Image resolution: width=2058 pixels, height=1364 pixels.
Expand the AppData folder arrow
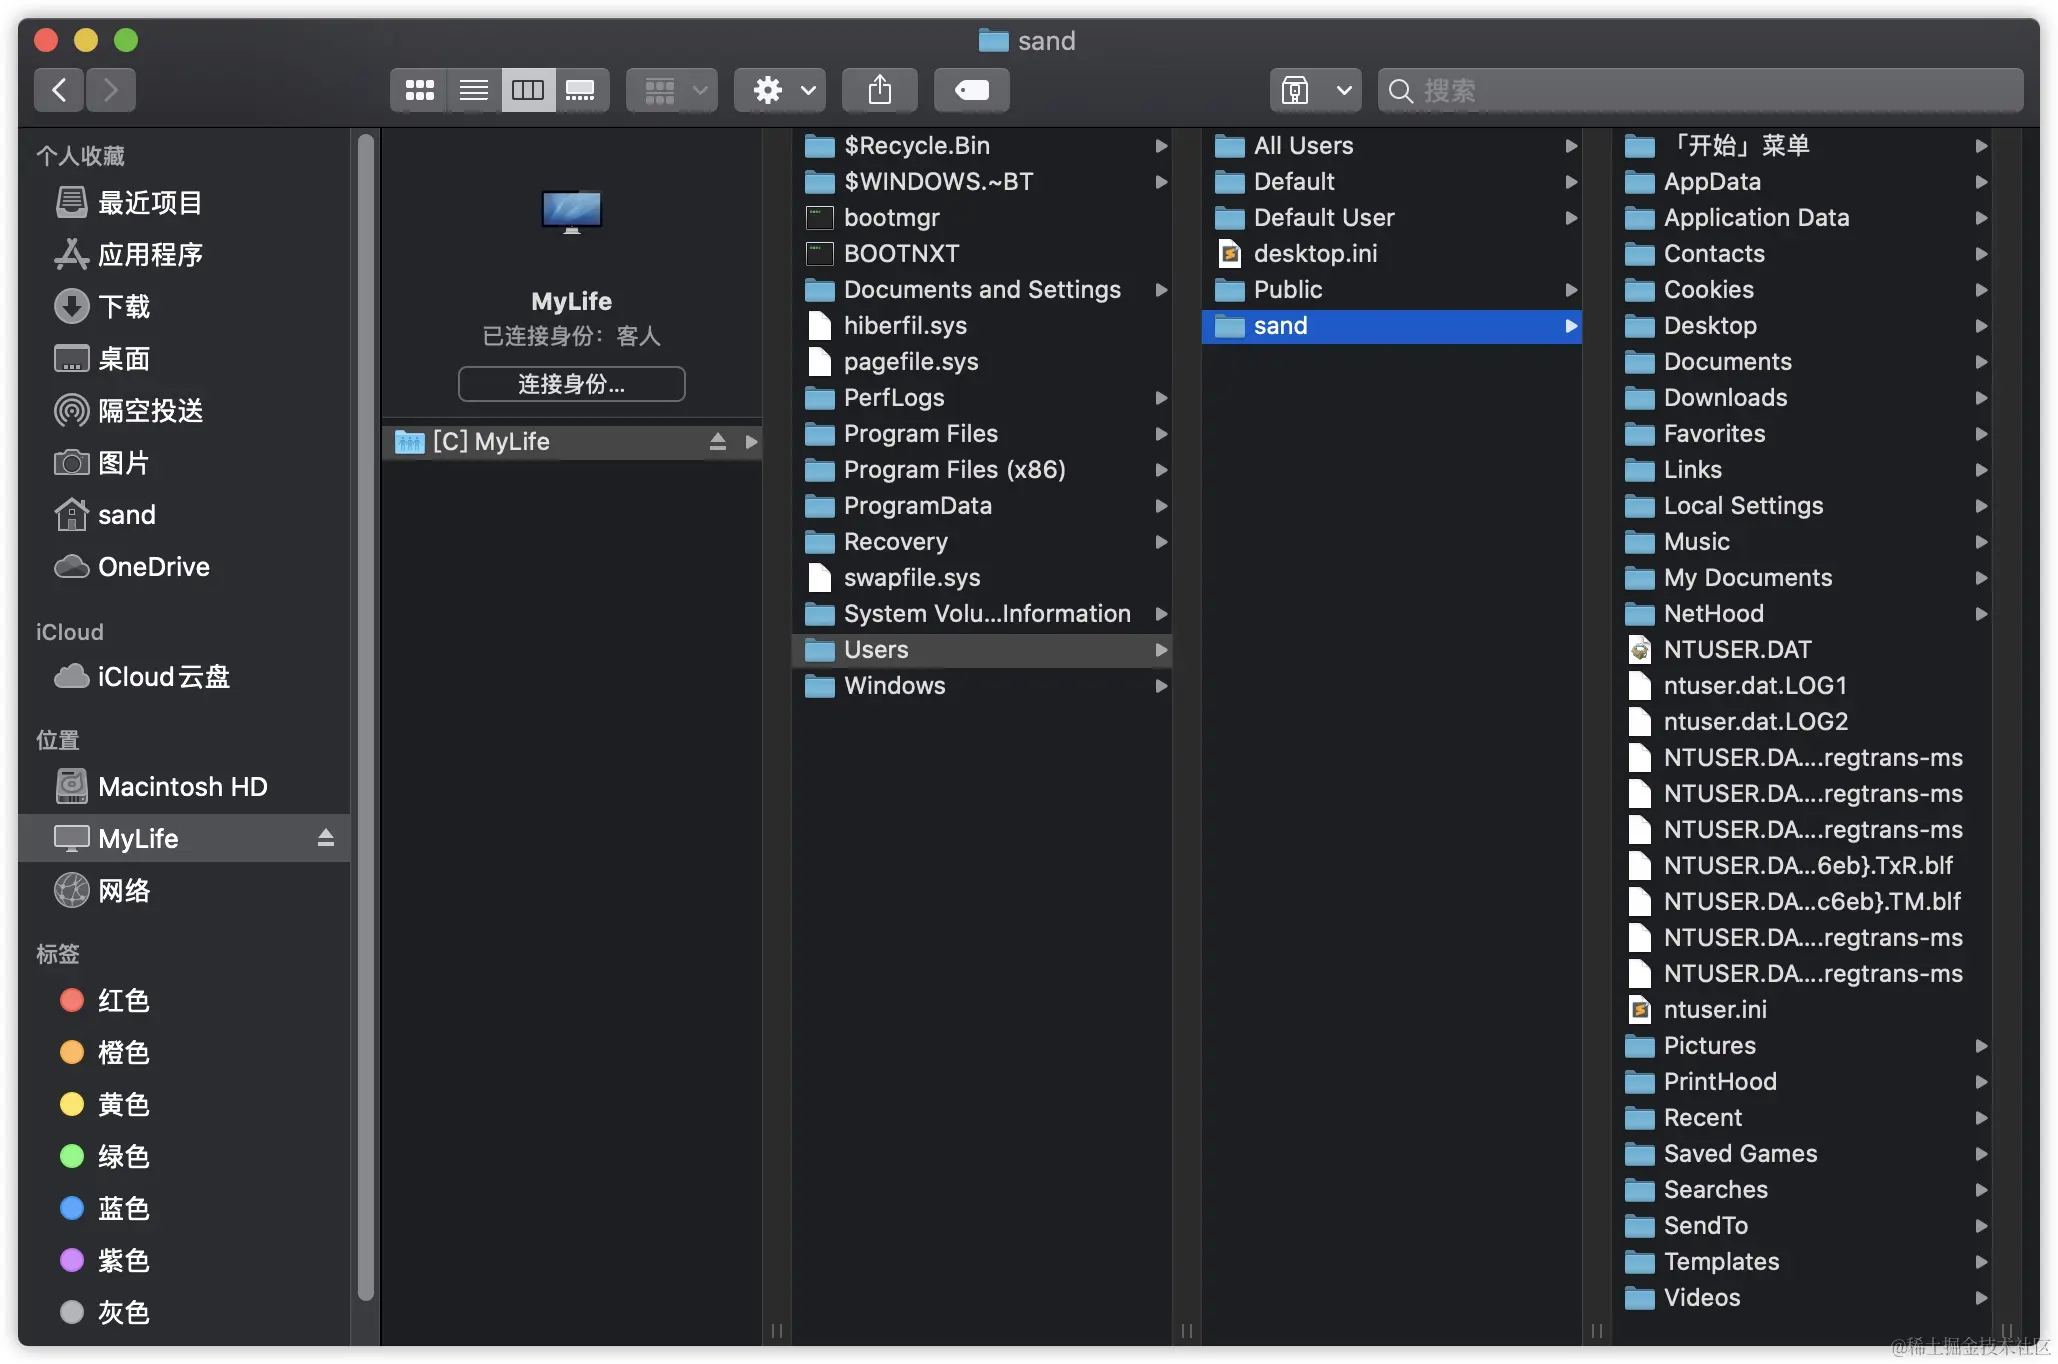(x=1980, y=182)
